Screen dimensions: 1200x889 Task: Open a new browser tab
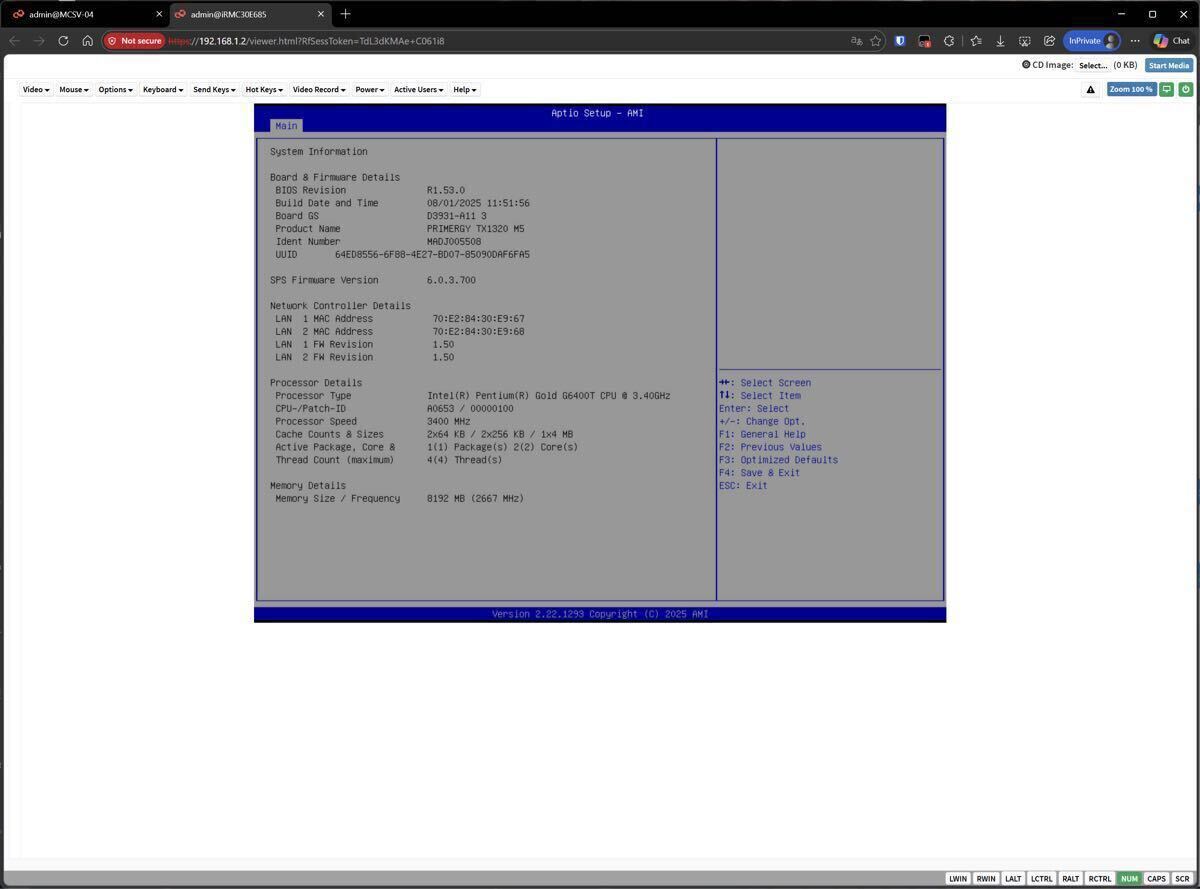(345, 14)
